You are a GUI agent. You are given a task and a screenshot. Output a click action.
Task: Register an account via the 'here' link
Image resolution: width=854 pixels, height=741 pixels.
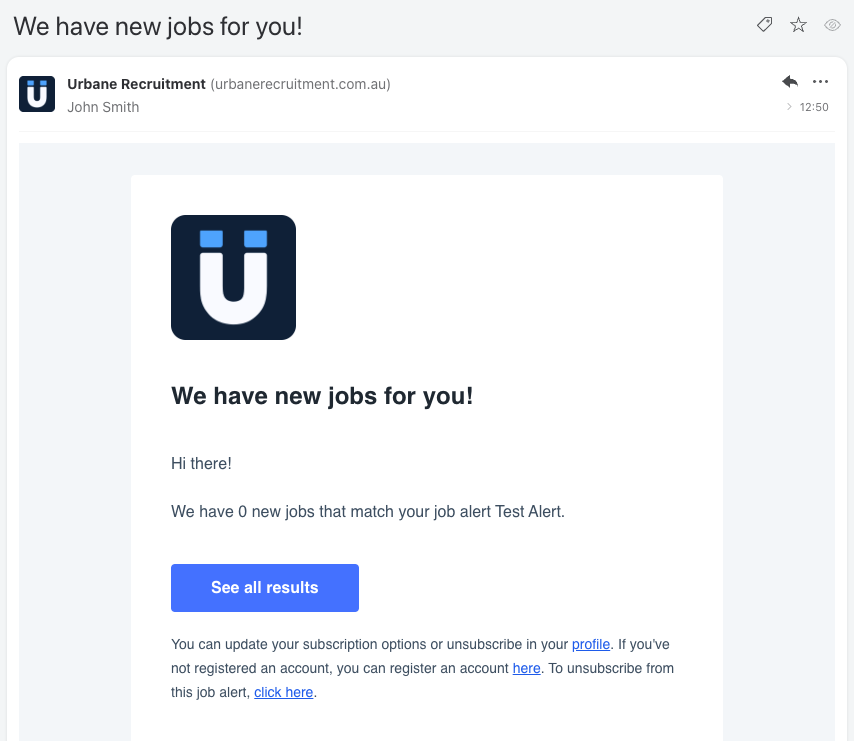(x=526, y=668)
